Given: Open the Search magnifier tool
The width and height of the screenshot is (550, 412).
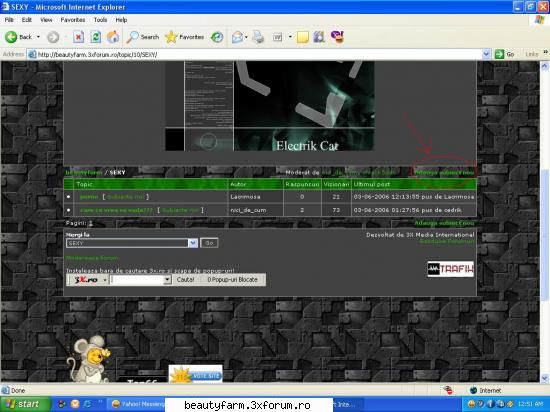Looking at the screenshot, I should tap(132, 37).
